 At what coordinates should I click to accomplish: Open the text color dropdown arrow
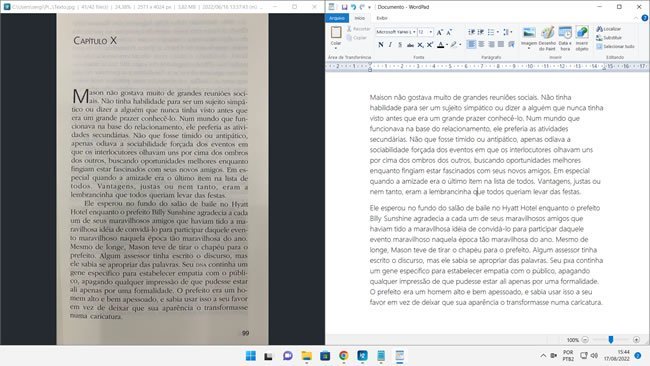click(447, 44)
